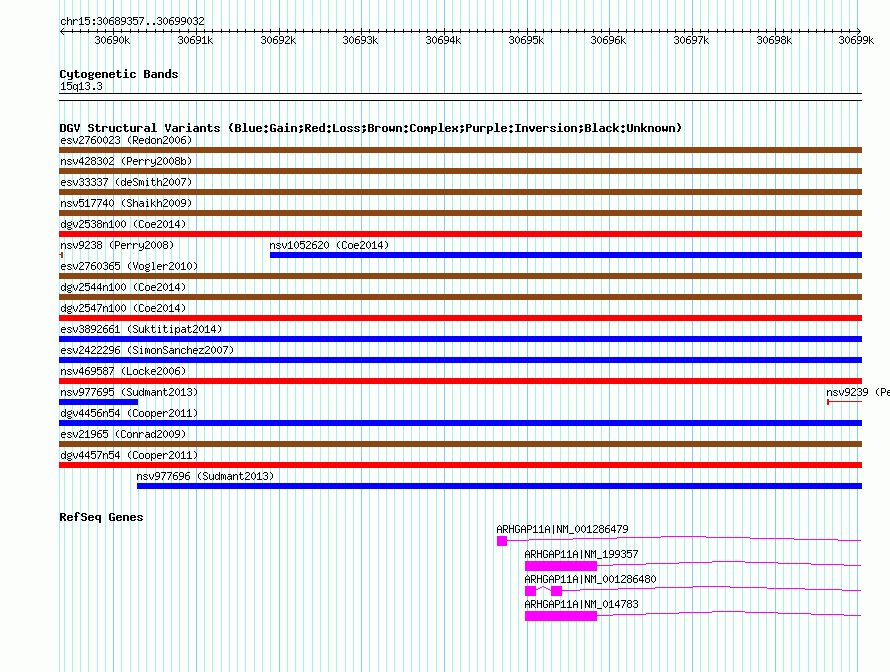890x672 pixels.
Task: Click the blue gain bar under nsv1052620
Action: 566,255
